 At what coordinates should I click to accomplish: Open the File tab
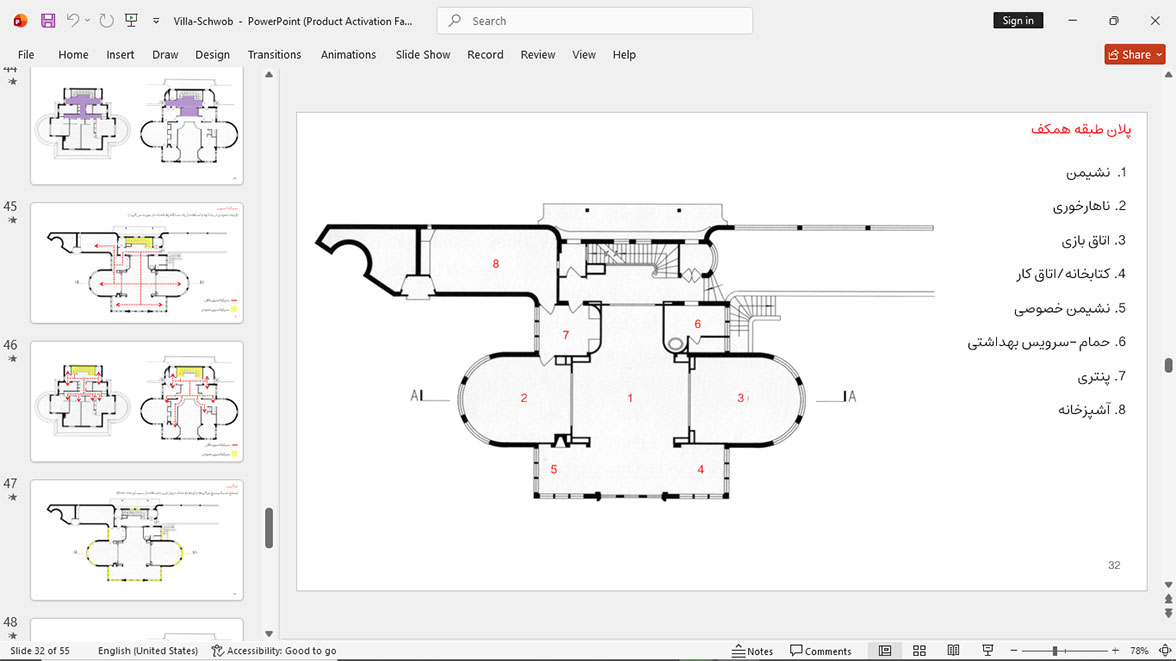[x=26, y=55]
